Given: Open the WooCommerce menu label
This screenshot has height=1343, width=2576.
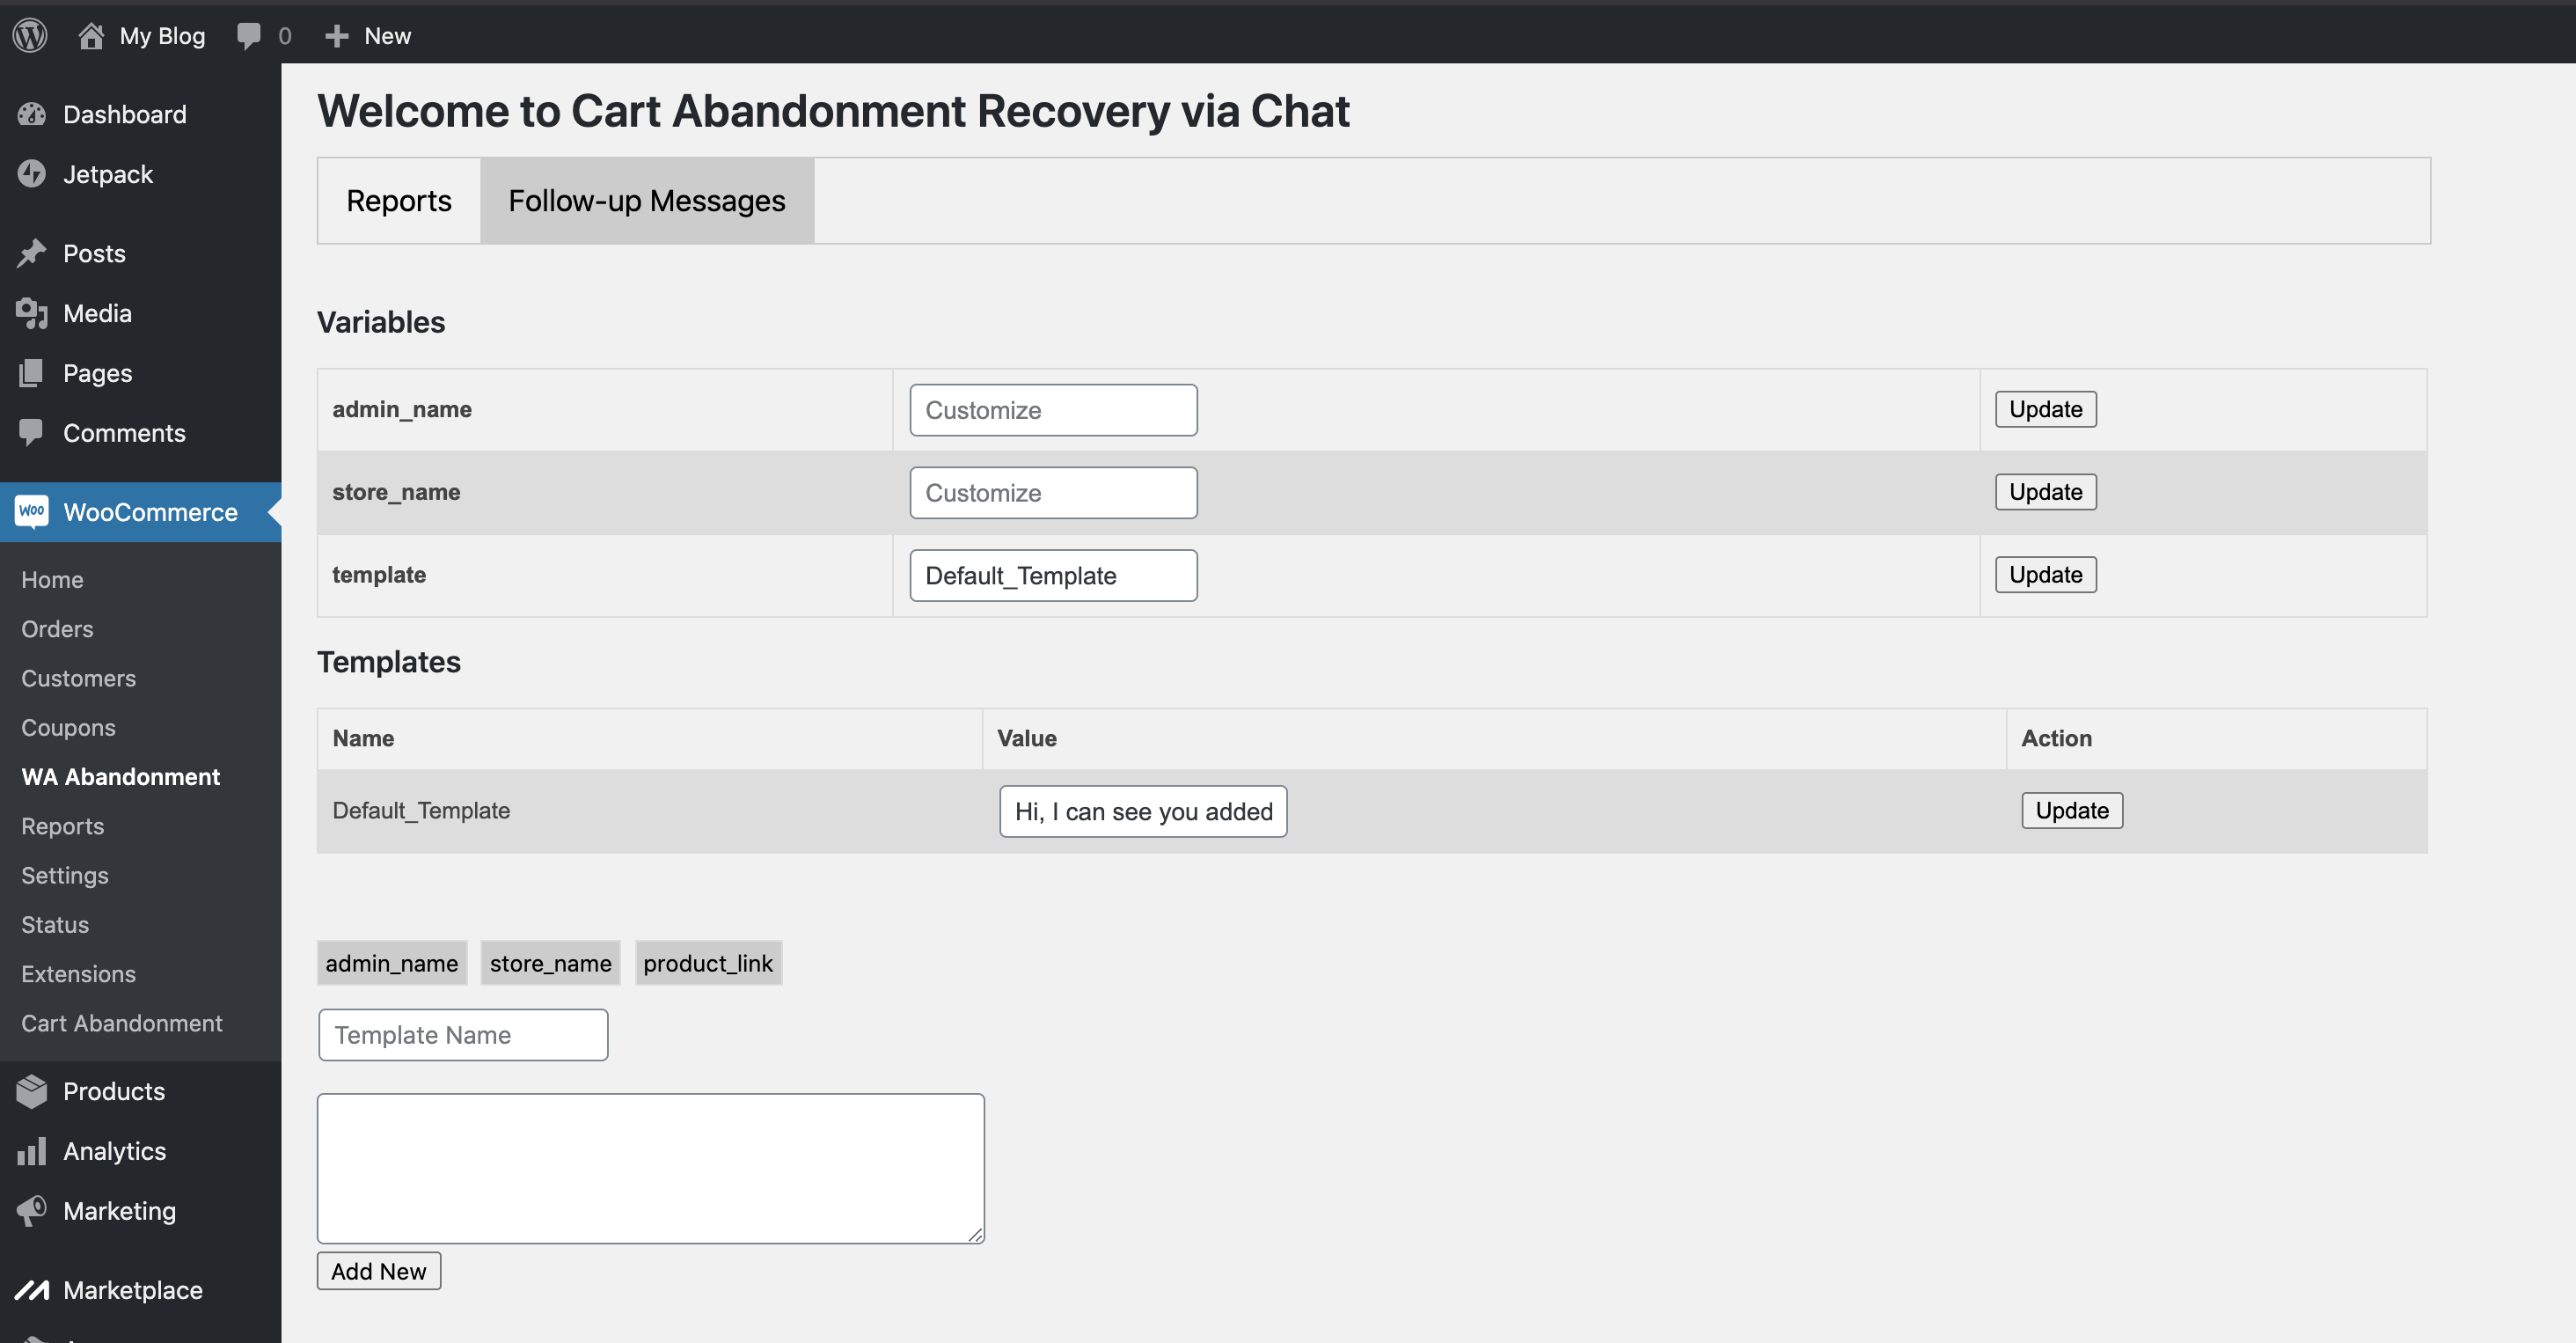Looking at the screenshot, I should [x=150, y=512].
